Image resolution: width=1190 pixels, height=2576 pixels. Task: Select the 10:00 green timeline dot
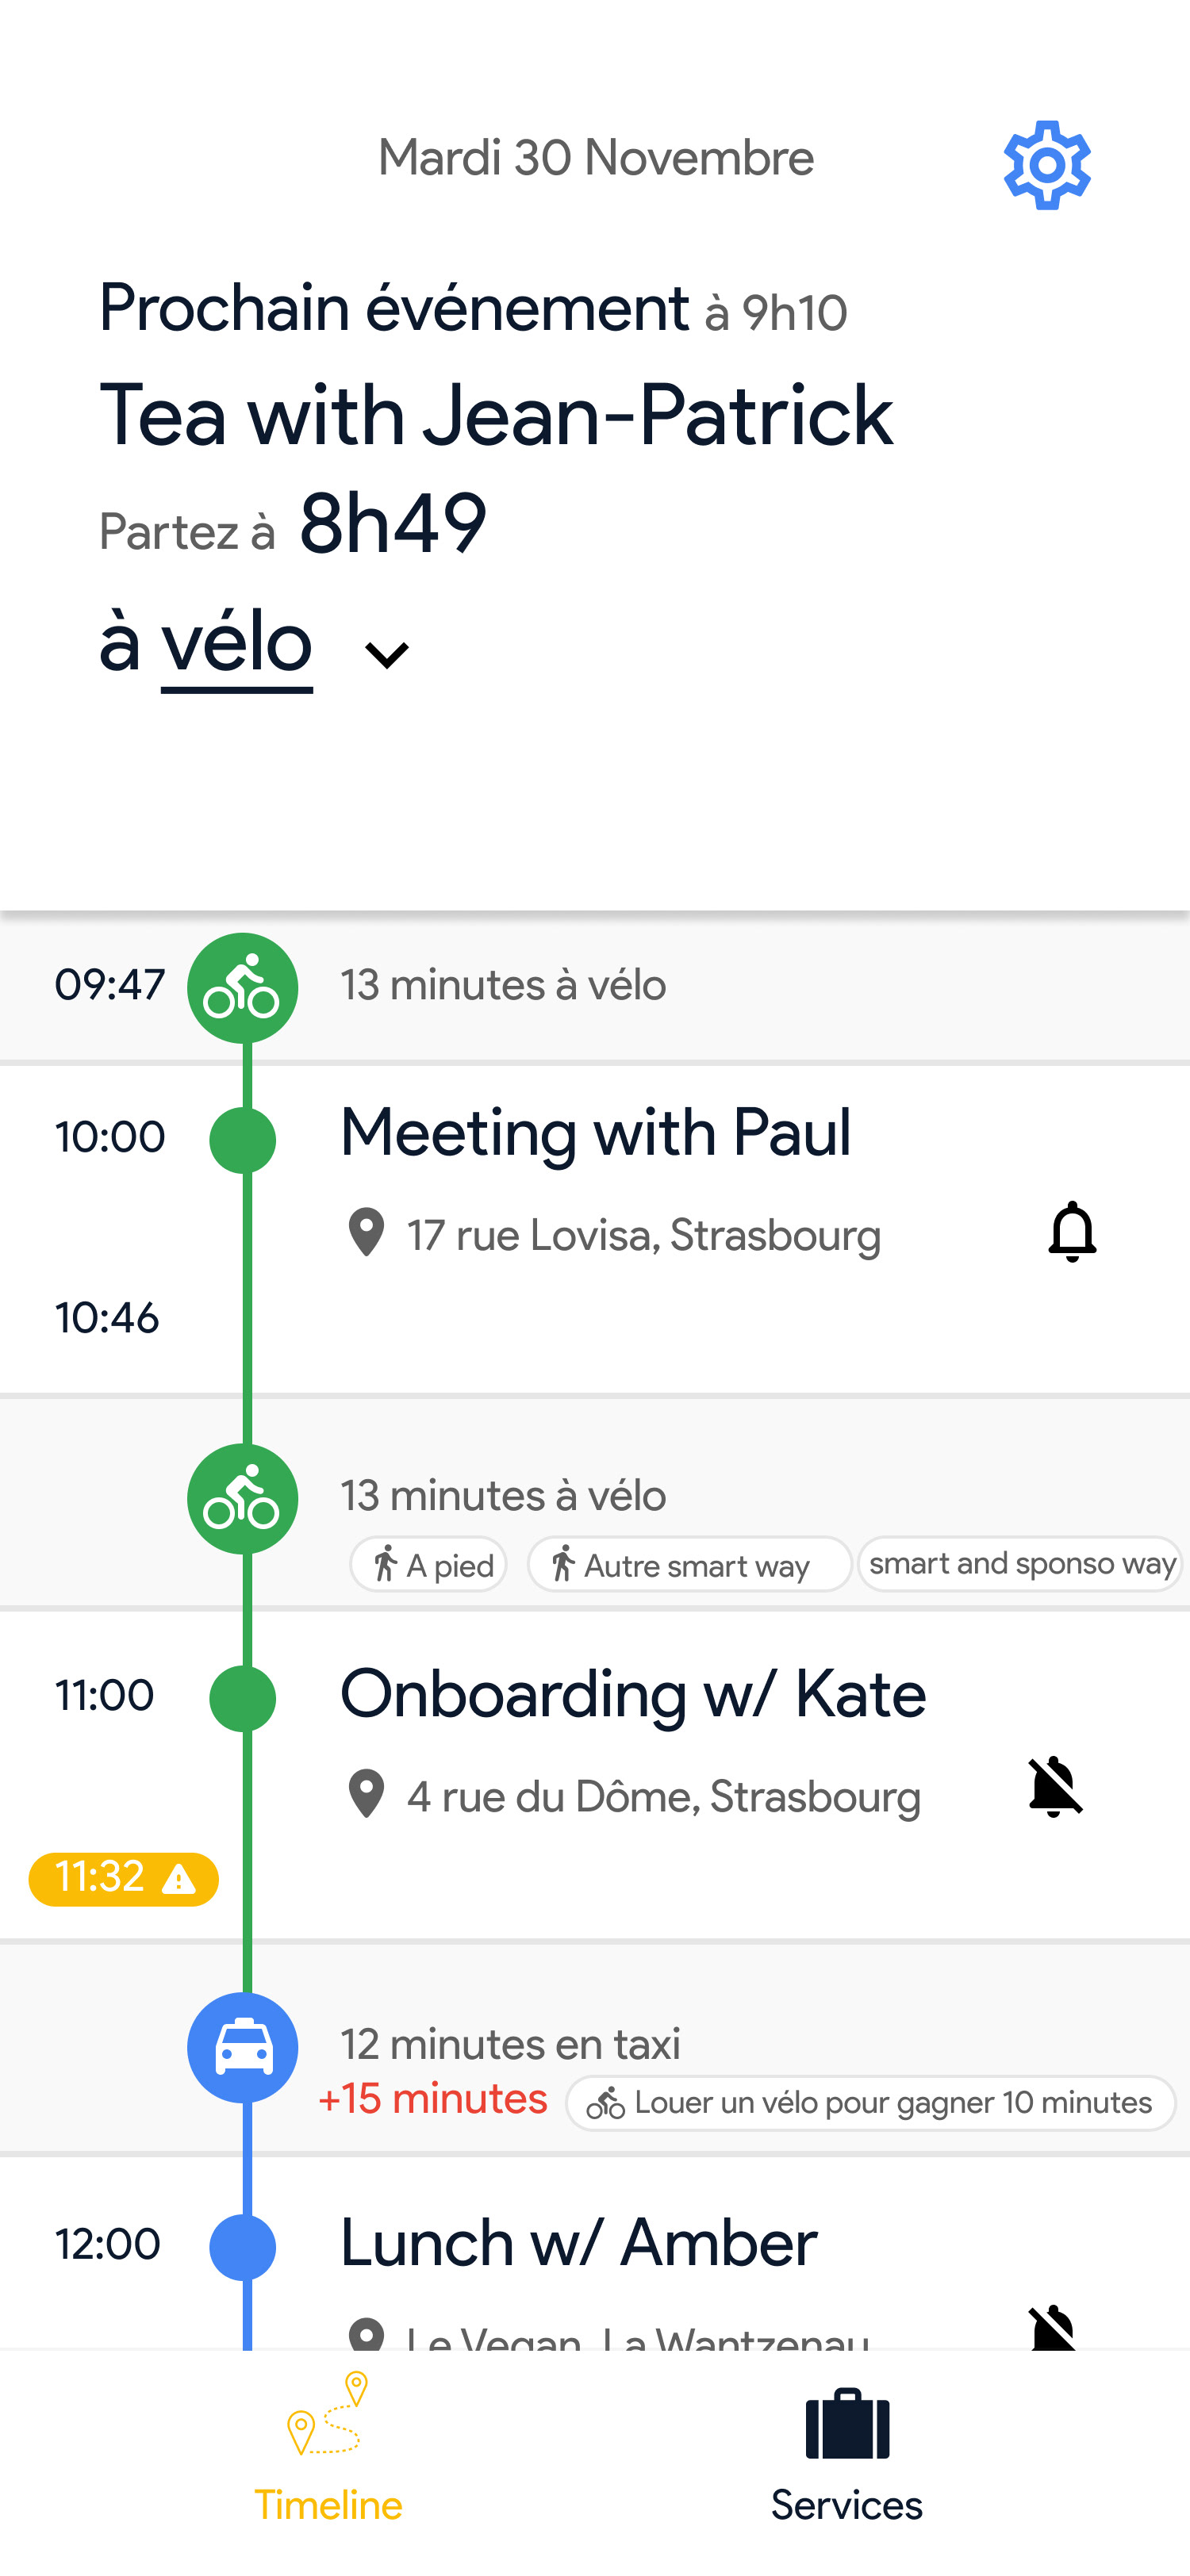[x=242, y=1139]
